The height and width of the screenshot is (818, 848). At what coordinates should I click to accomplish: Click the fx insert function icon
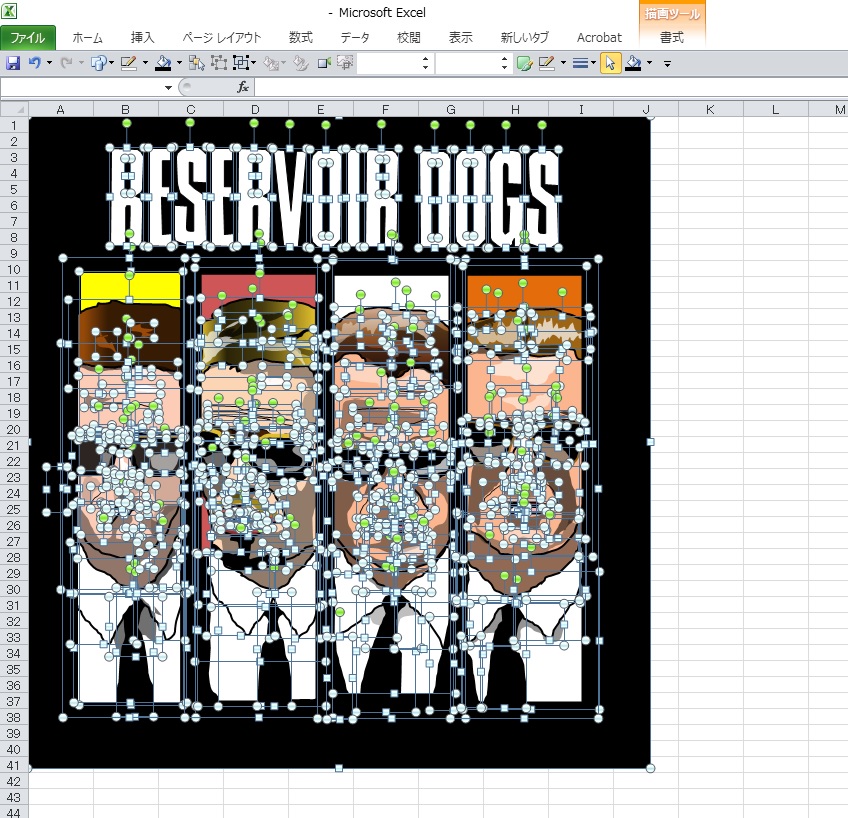point(243,87)
